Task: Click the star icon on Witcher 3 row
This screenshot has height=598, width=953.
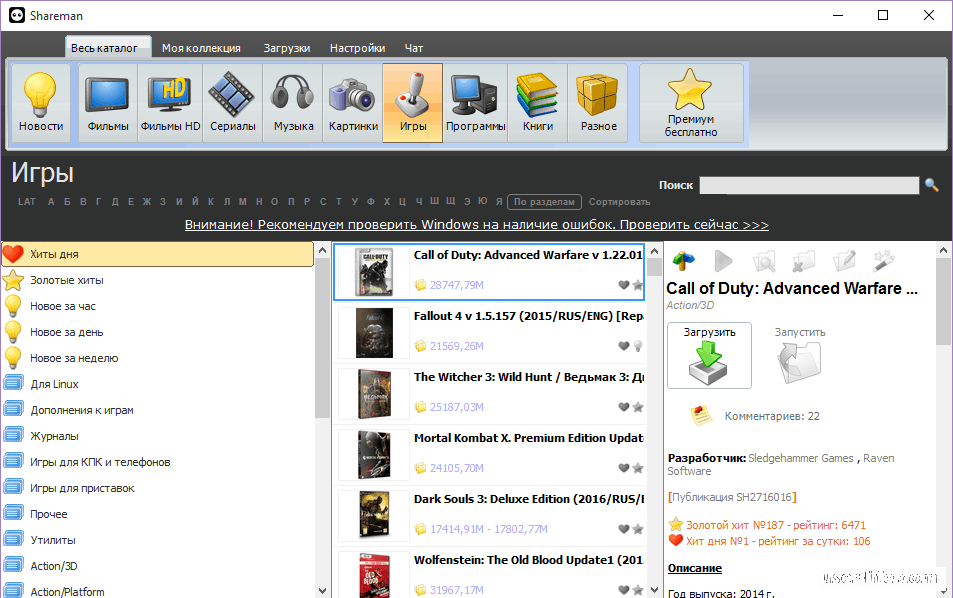Action: tap(638, 407)
